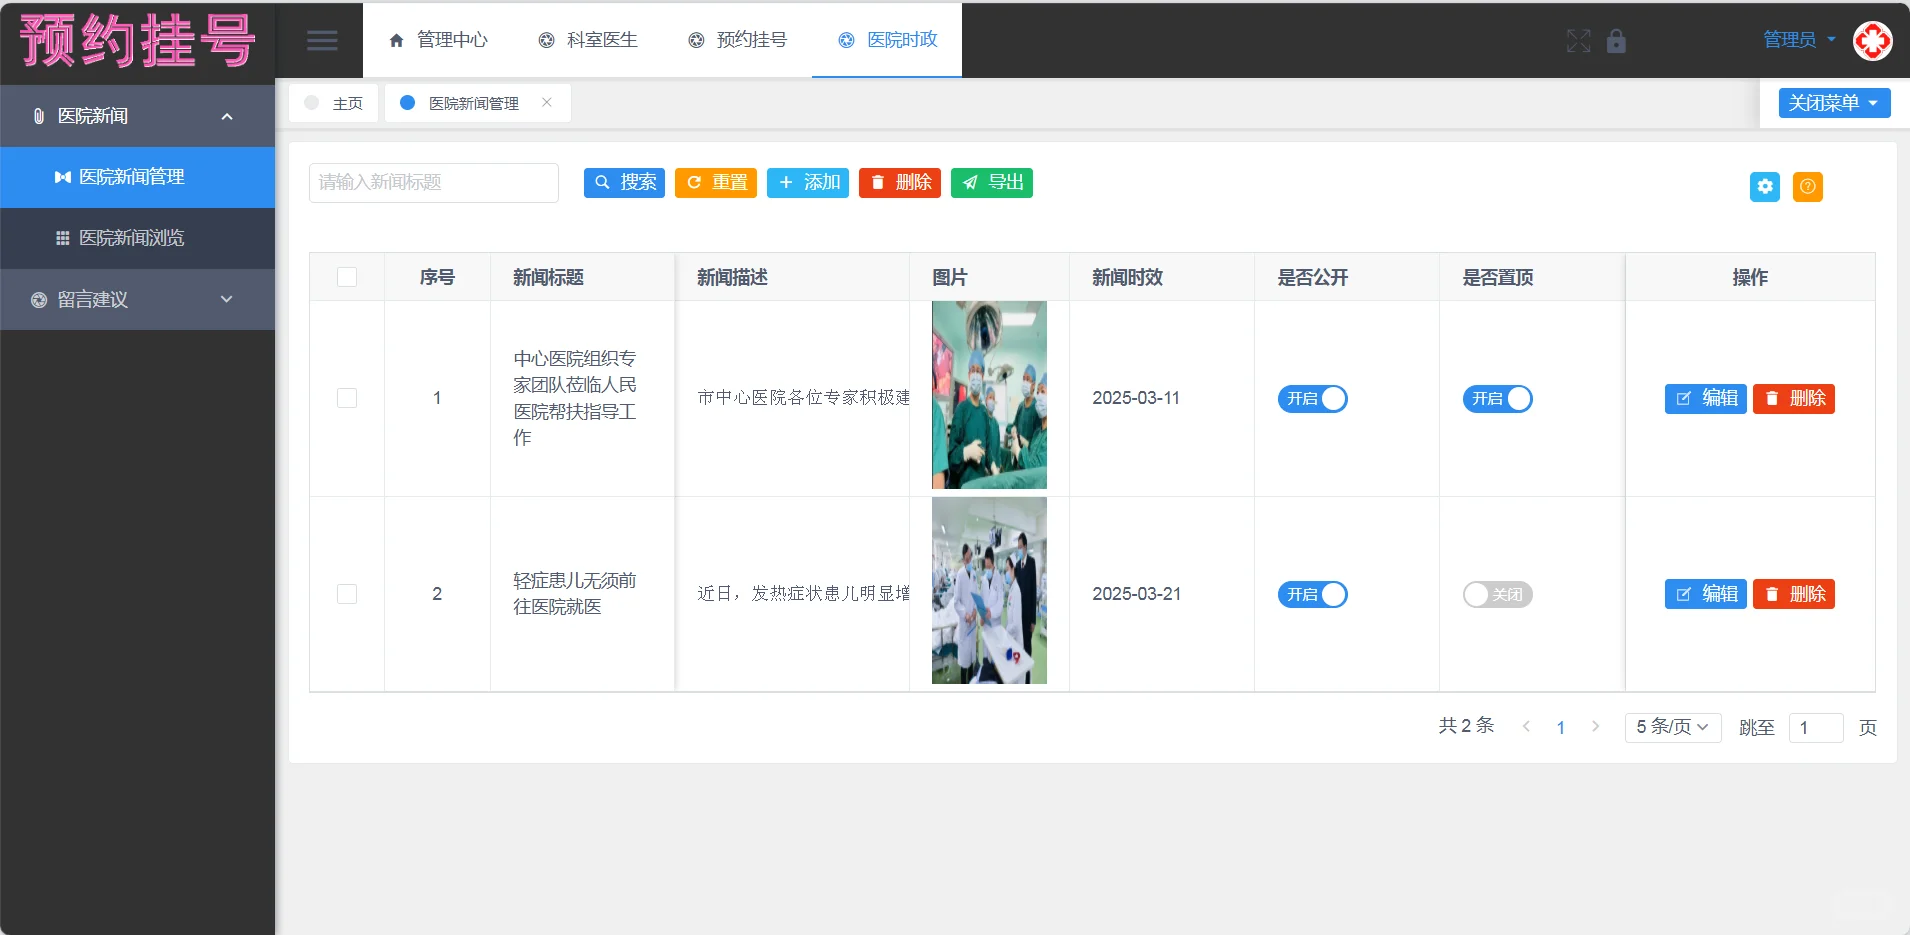This screenshot has height=935, width=1910.
Task: Open the settings gear icon above the table
Action: [x=1766, y=186]
